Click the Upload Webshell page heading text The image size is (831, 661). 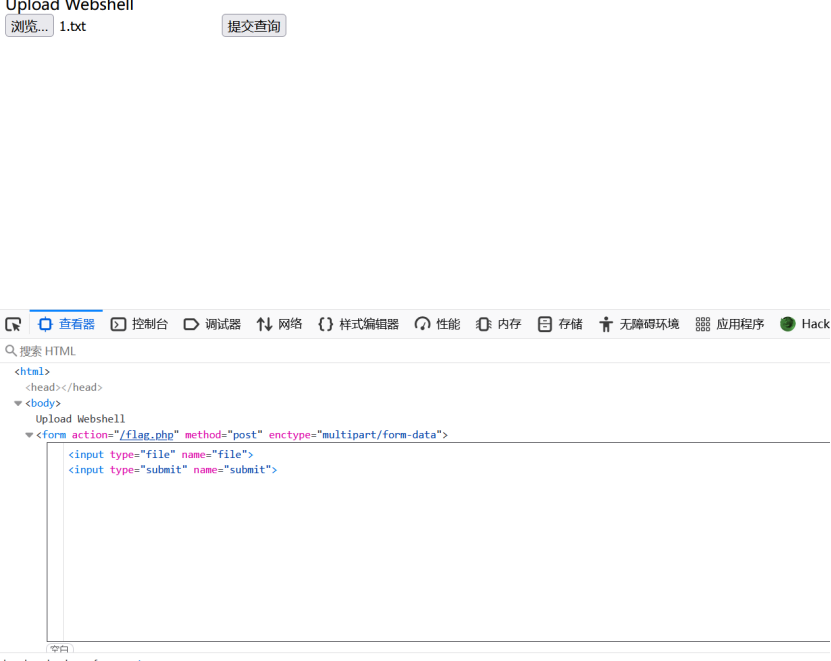point(69,5)
